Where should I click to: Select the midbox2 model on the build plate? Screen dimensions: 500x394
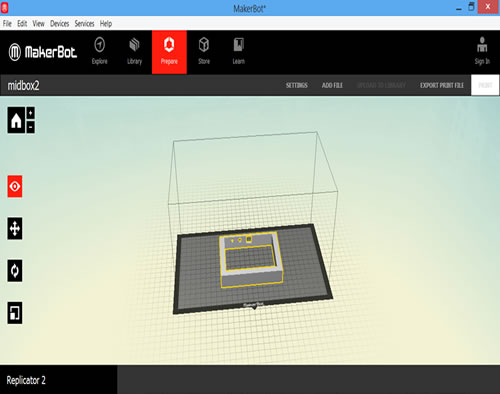pos(251,261)
